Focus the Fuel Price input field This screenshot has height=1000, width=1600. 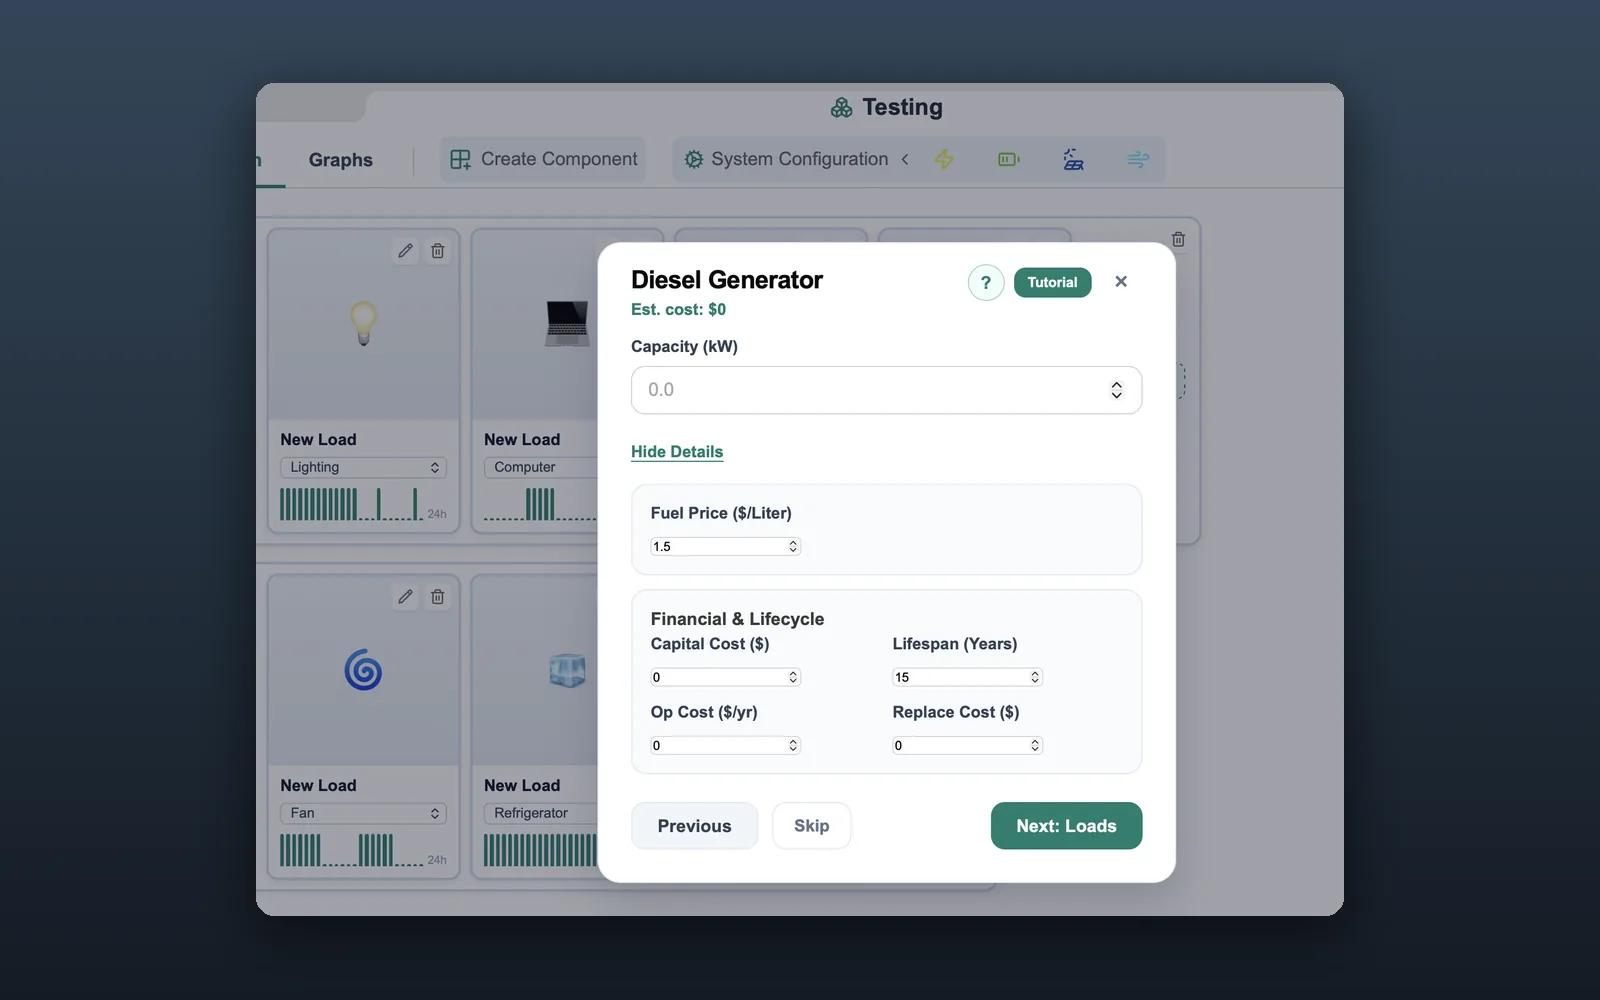(x=726, y=546)
